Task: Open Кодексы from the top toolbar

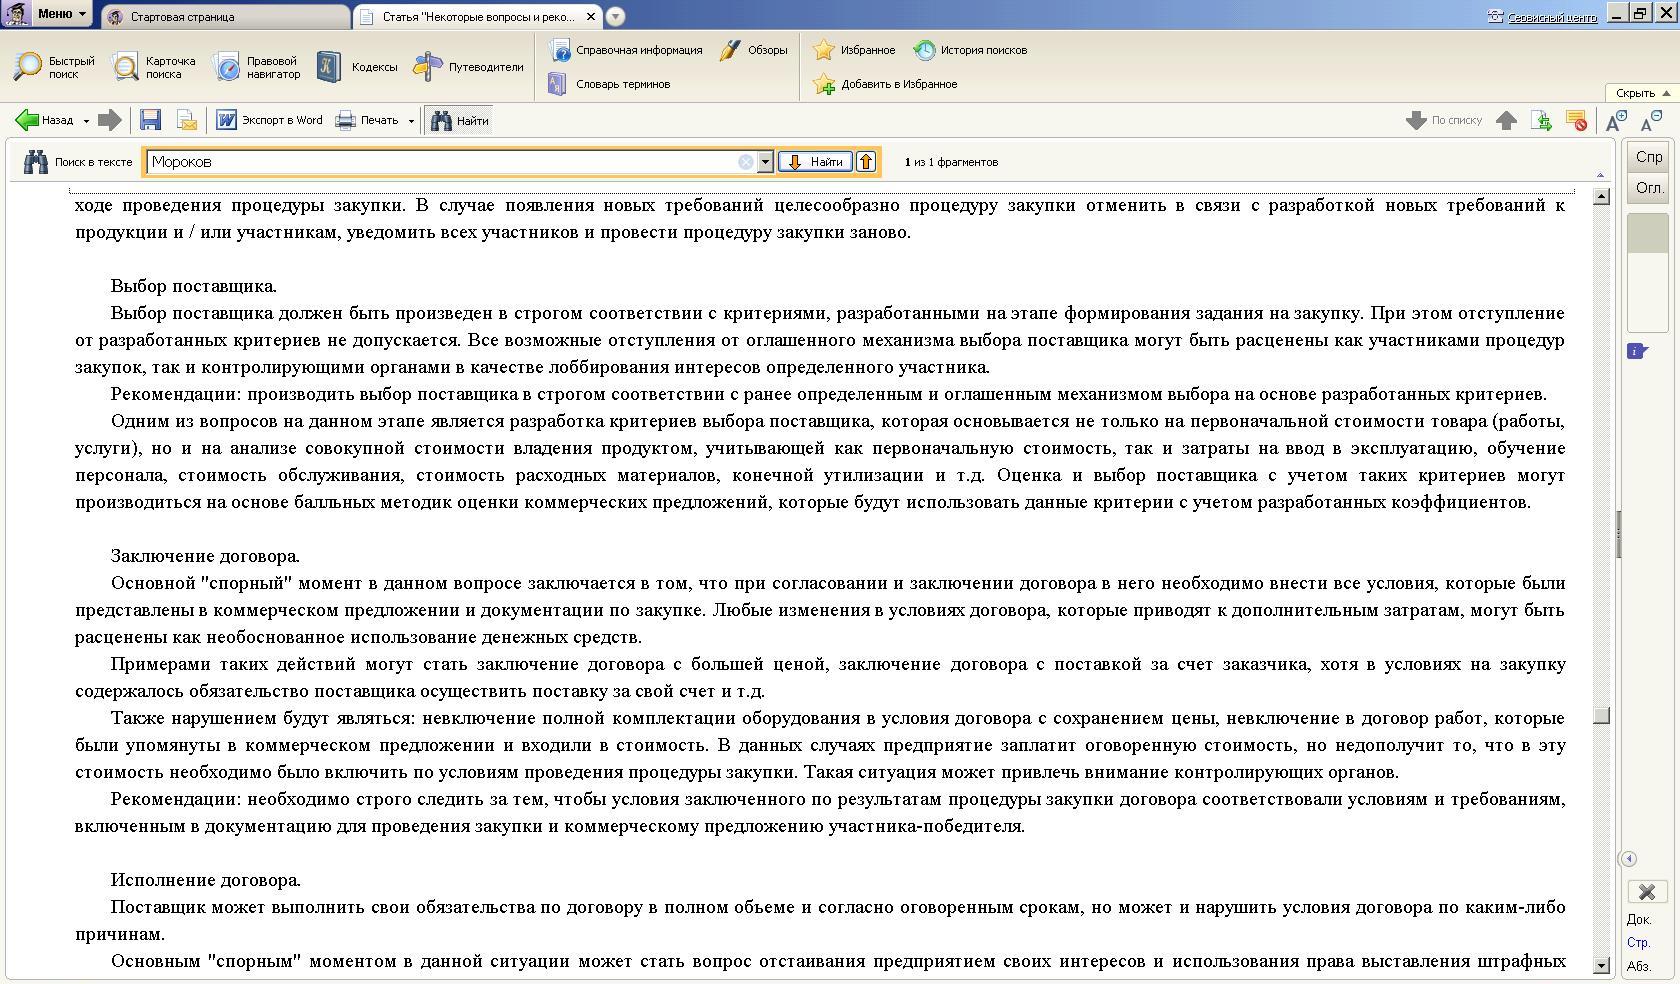Action: pyautogui.click(x=358, y=67)
